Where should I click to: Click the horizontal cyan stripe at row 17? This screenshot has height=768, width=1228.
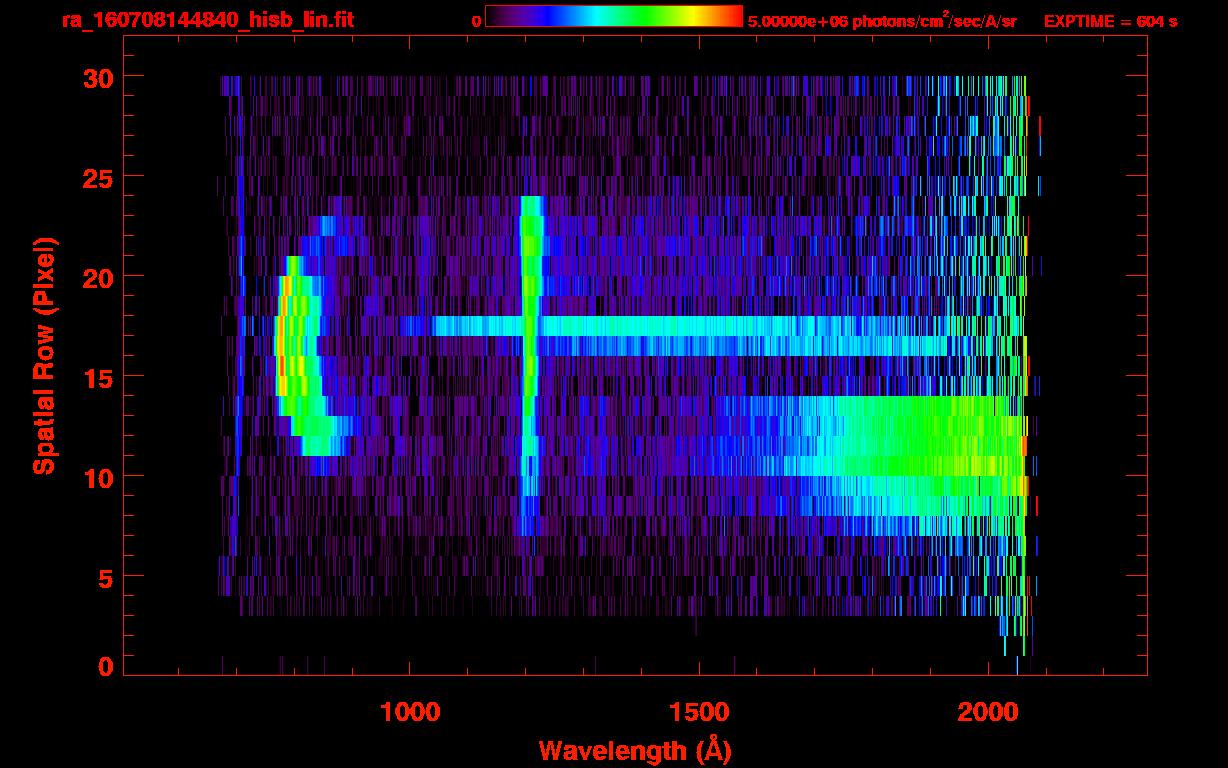tap(700, 327)
